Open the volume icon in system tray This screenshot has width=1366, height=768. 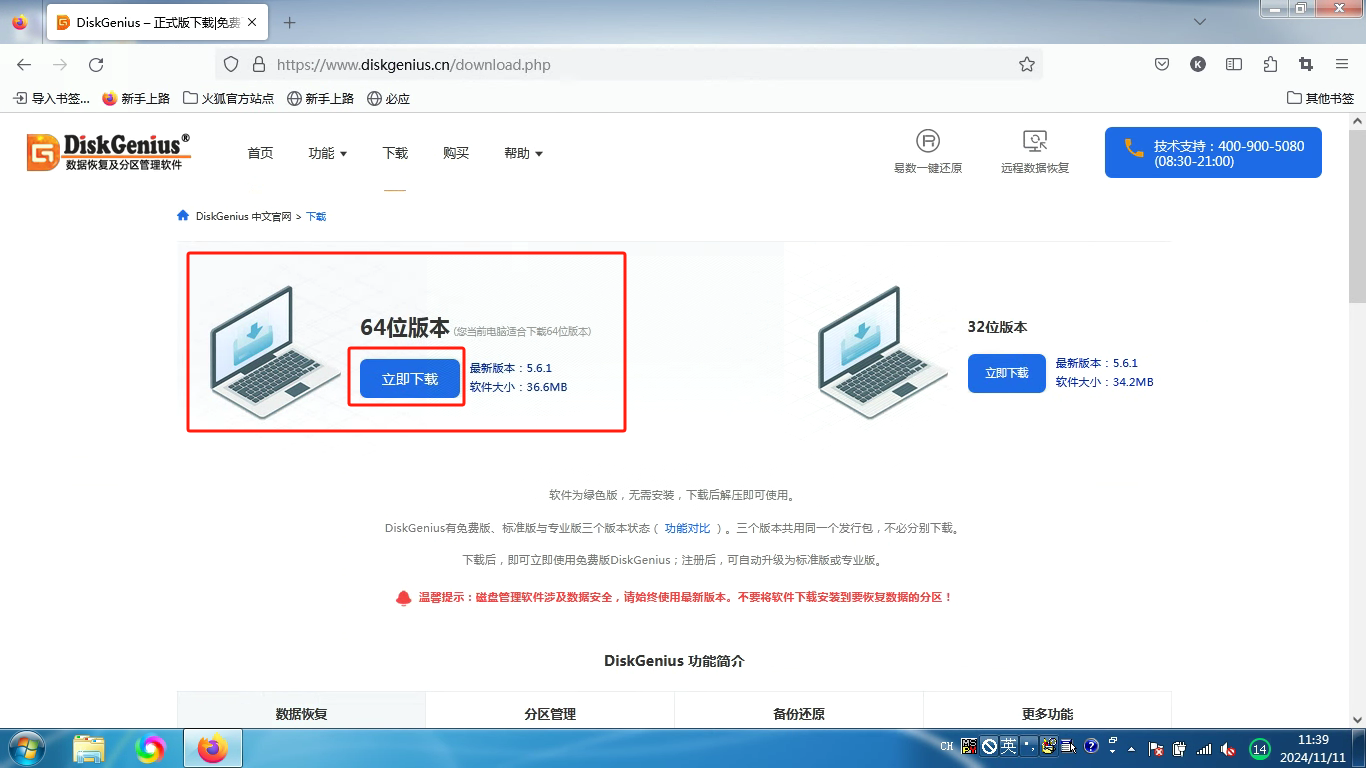click(1228, 748)
